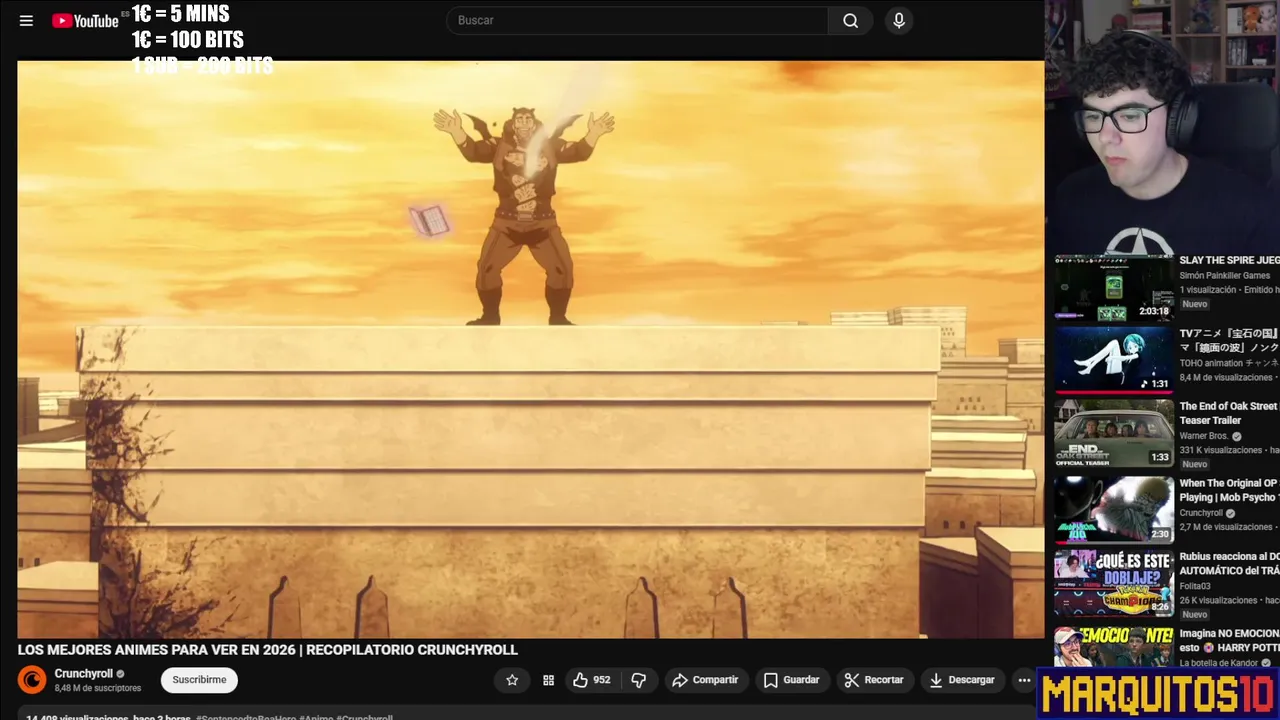Go to the YouTube home logo

[85, 20]
